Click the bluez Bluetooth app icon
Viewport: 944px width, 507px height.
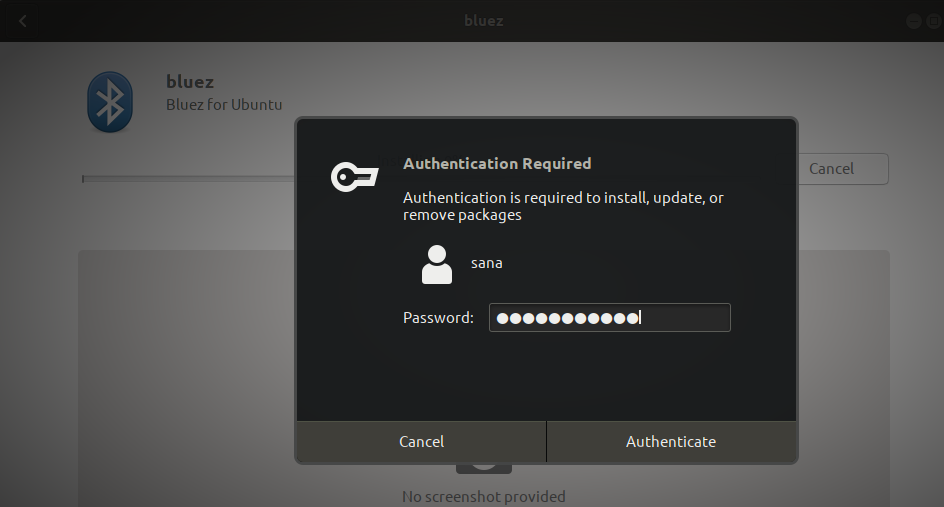point(110,102)
